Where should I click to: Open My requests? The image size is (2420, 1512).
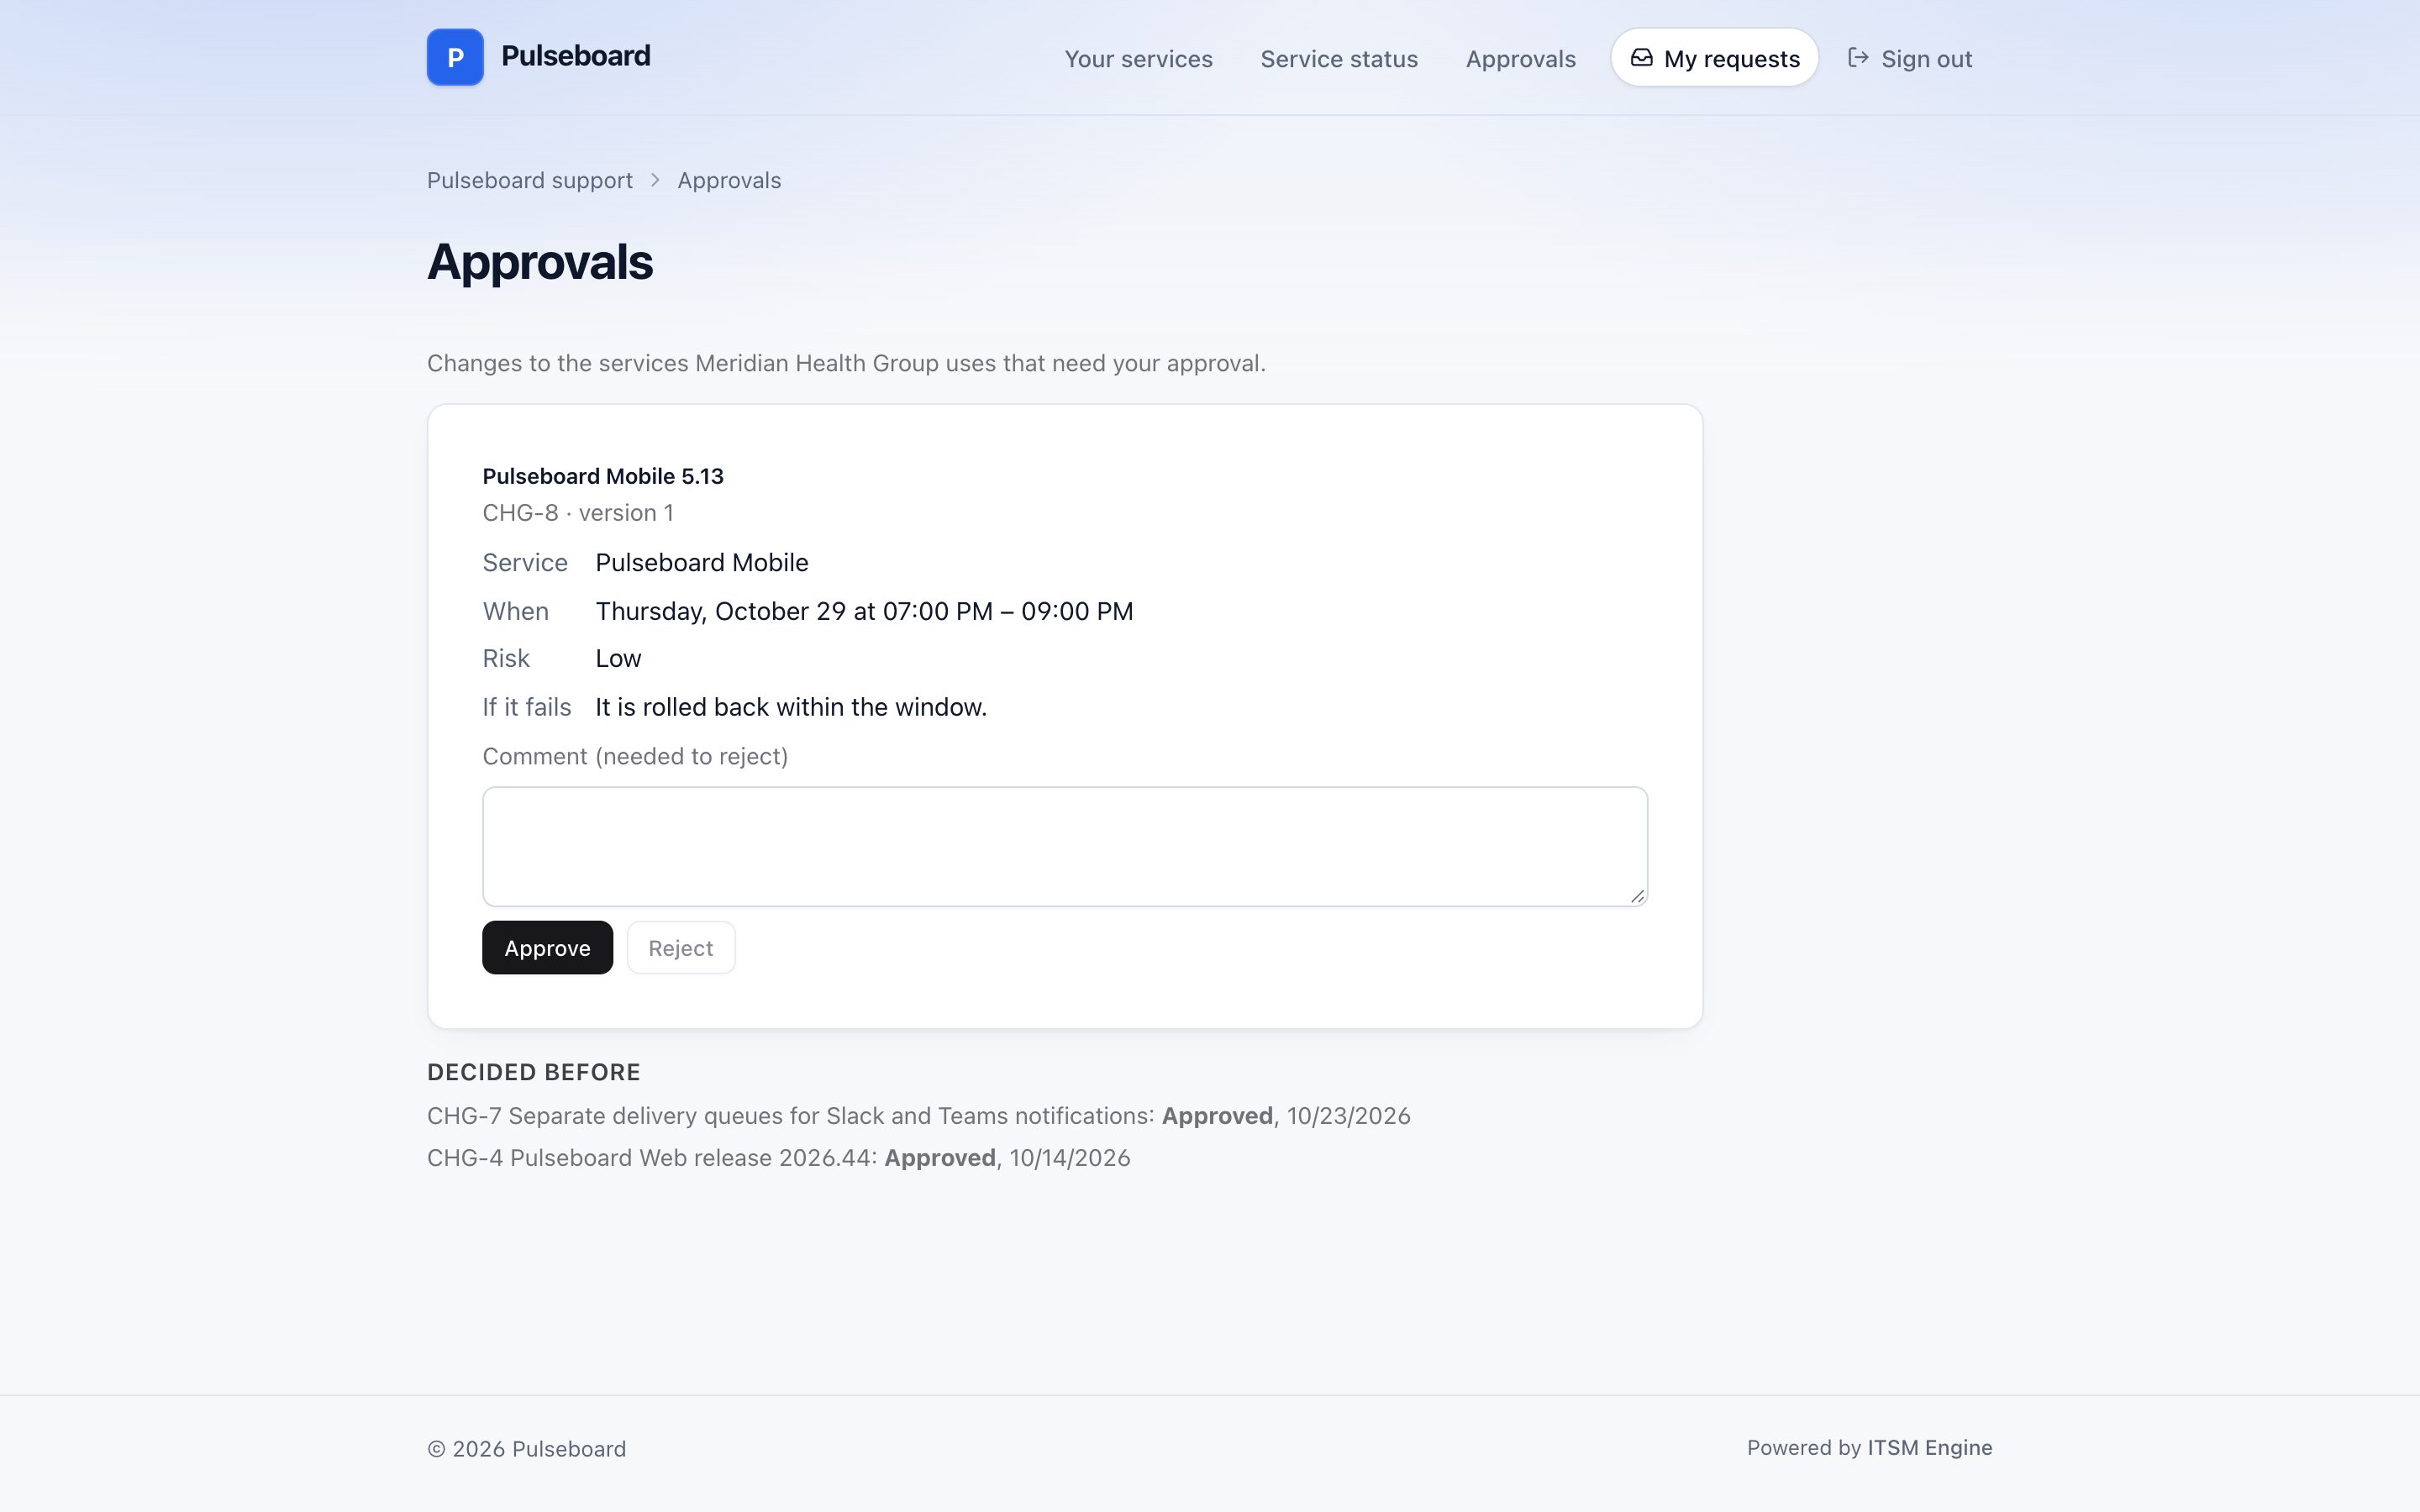(x=1714, y=58)
